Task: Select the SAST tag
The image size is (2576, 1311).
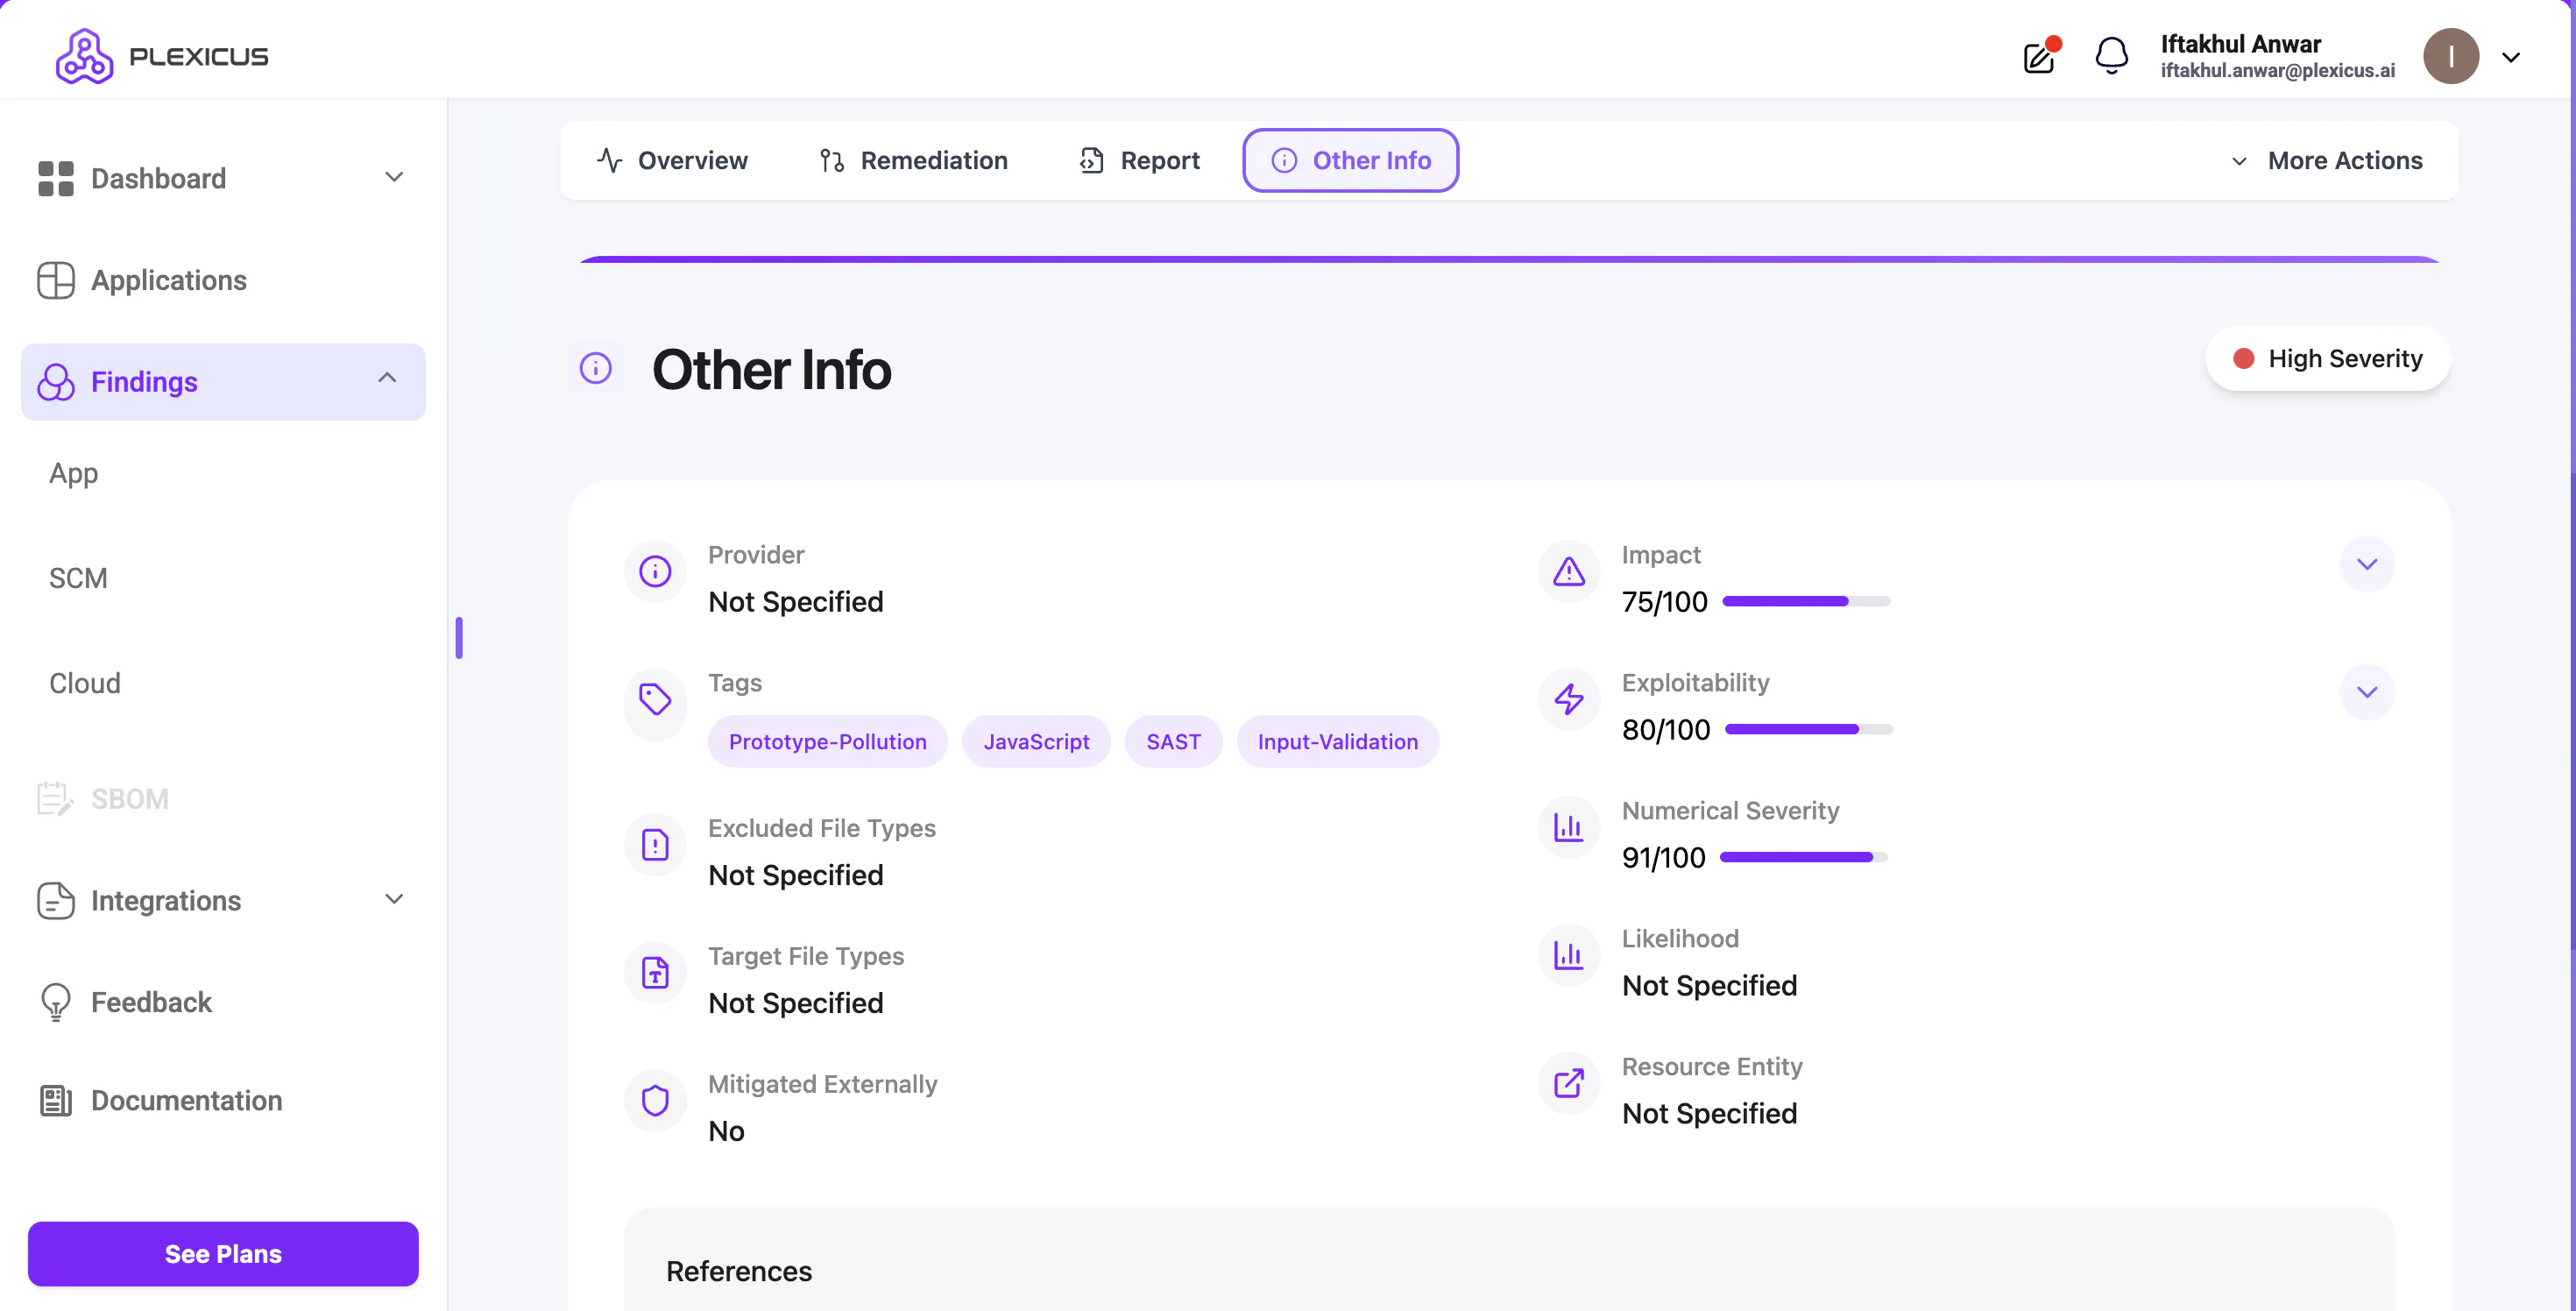Action: [x=1173, y=741]
